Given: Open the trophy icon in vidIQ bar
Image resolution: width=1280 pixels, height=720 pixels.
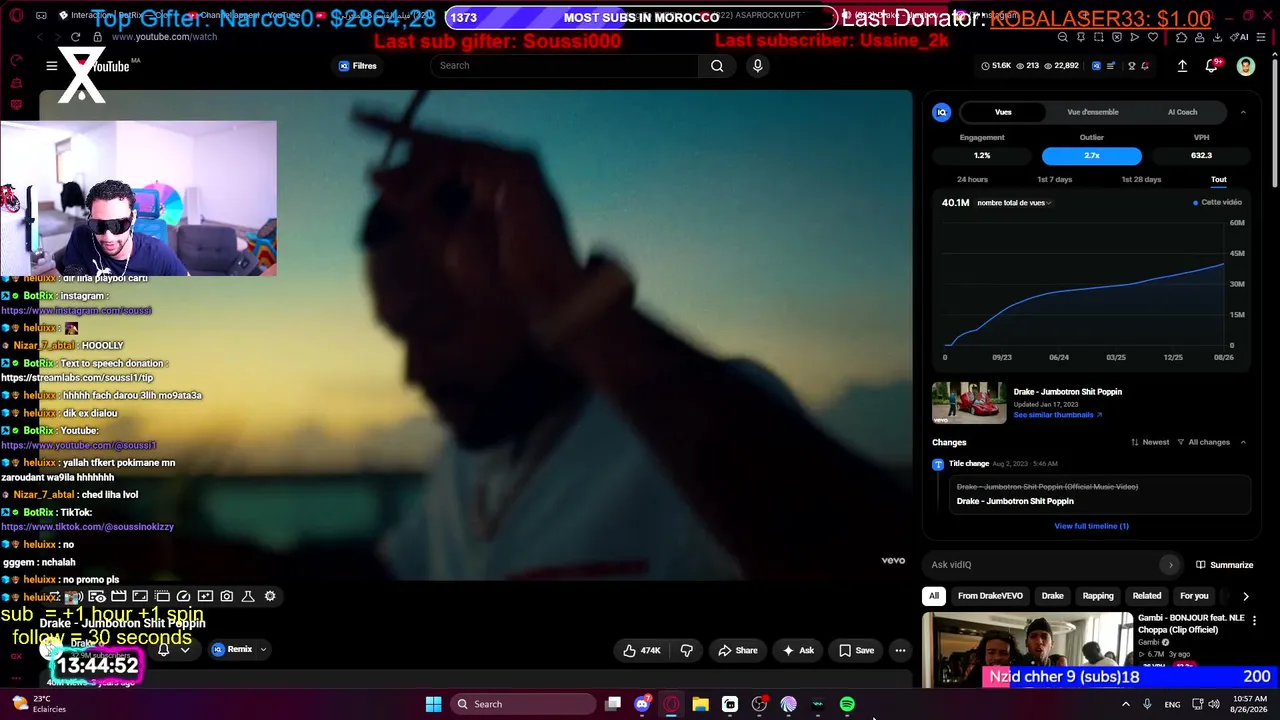Looking at the screenshot, I should 1131,66.
